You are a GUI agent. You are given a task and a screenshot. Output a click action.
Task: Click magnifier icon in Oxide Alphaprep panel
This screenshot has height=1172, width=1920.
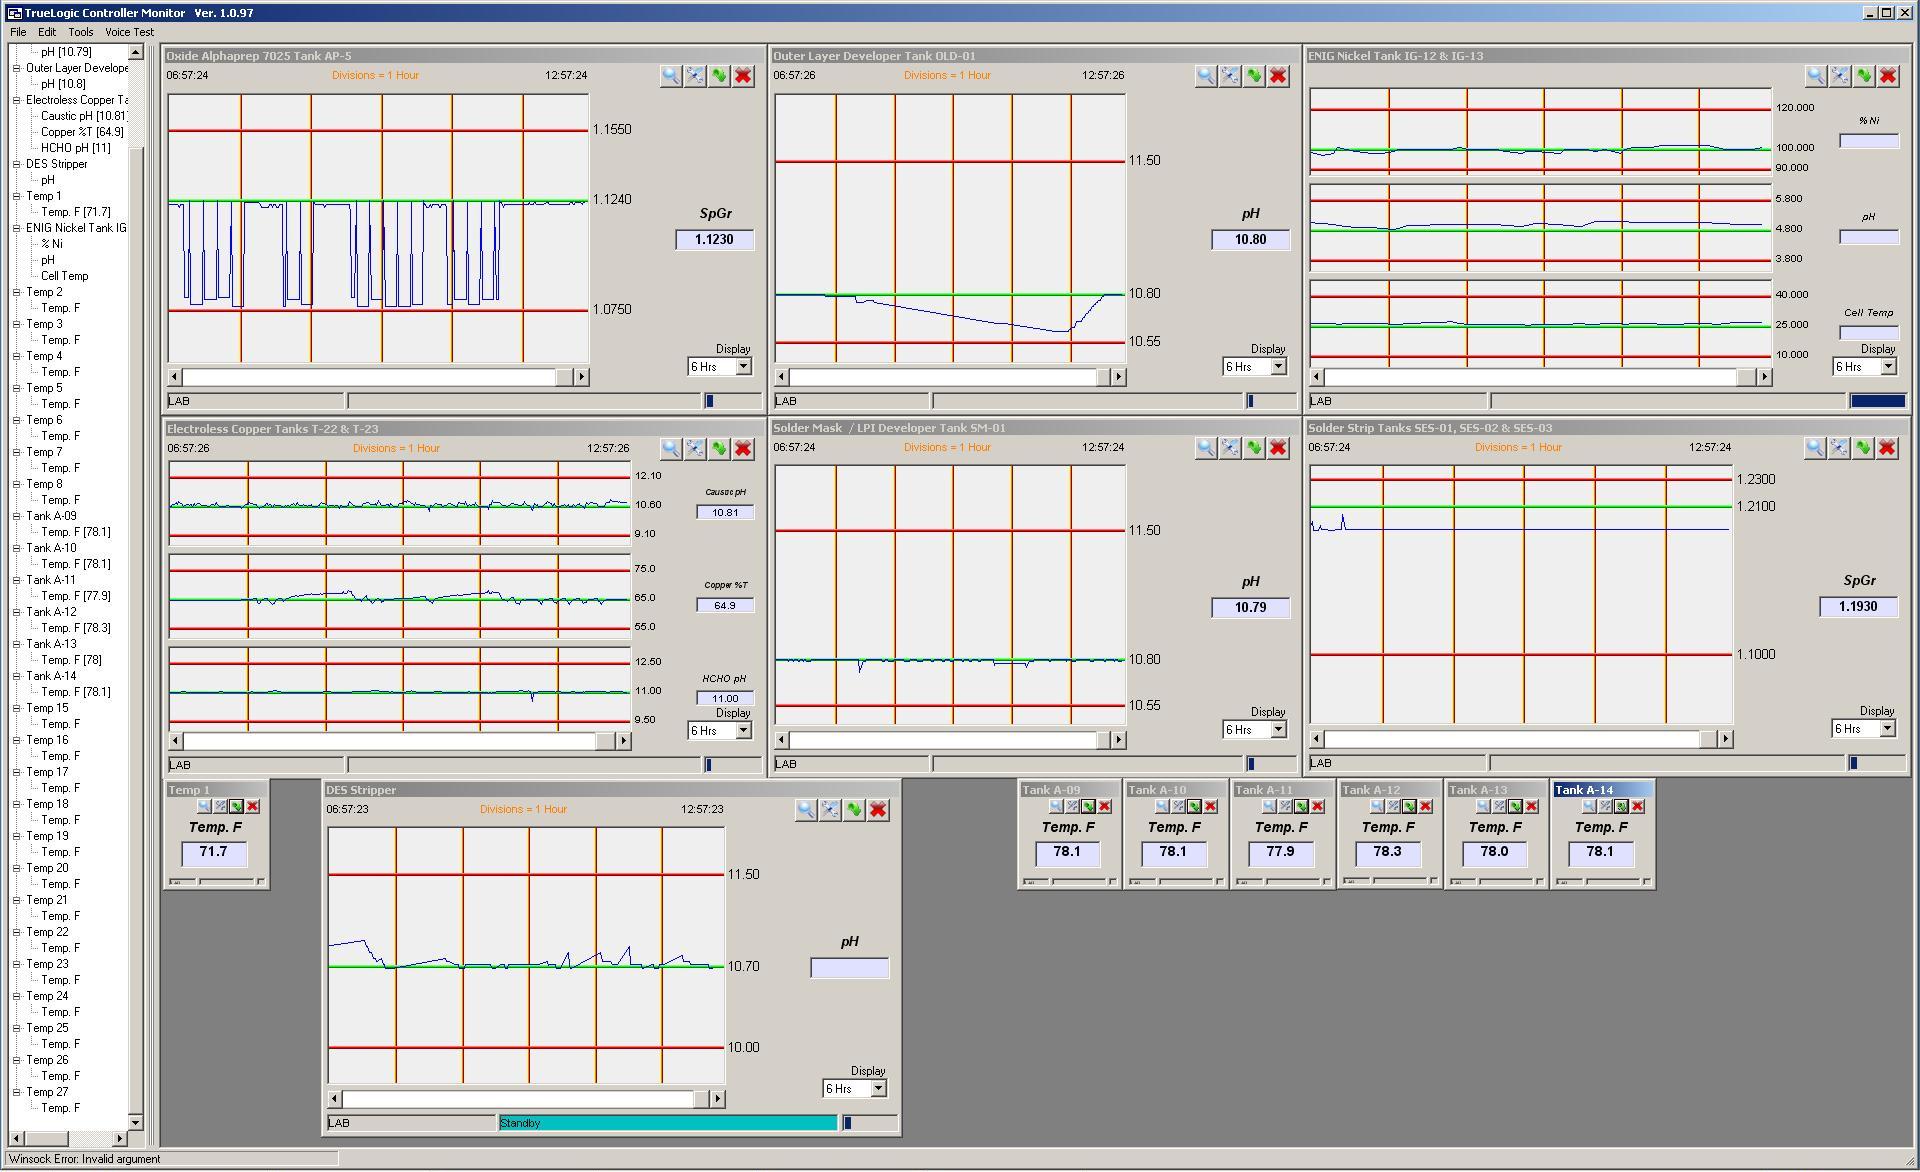pyautogui.click(x=670, y=76)
